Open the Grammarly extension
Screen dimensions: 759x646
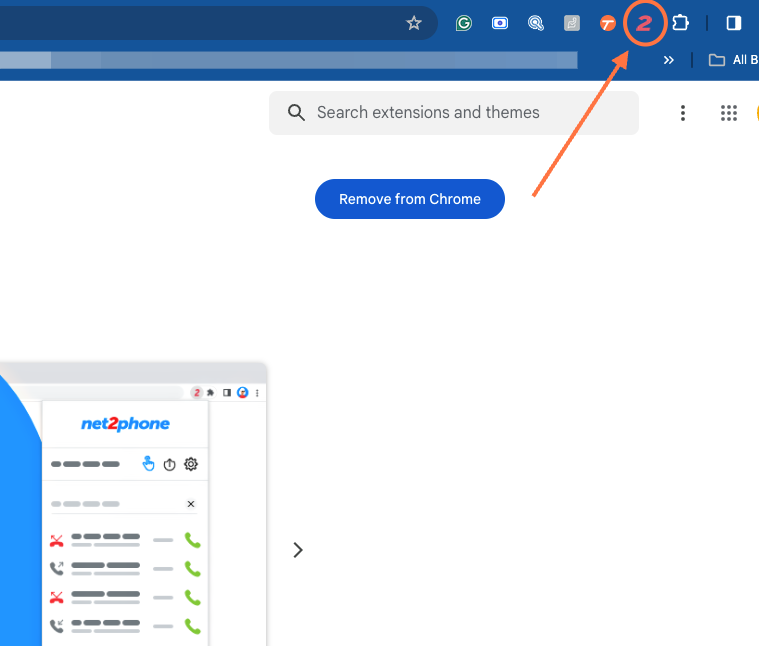464,23
